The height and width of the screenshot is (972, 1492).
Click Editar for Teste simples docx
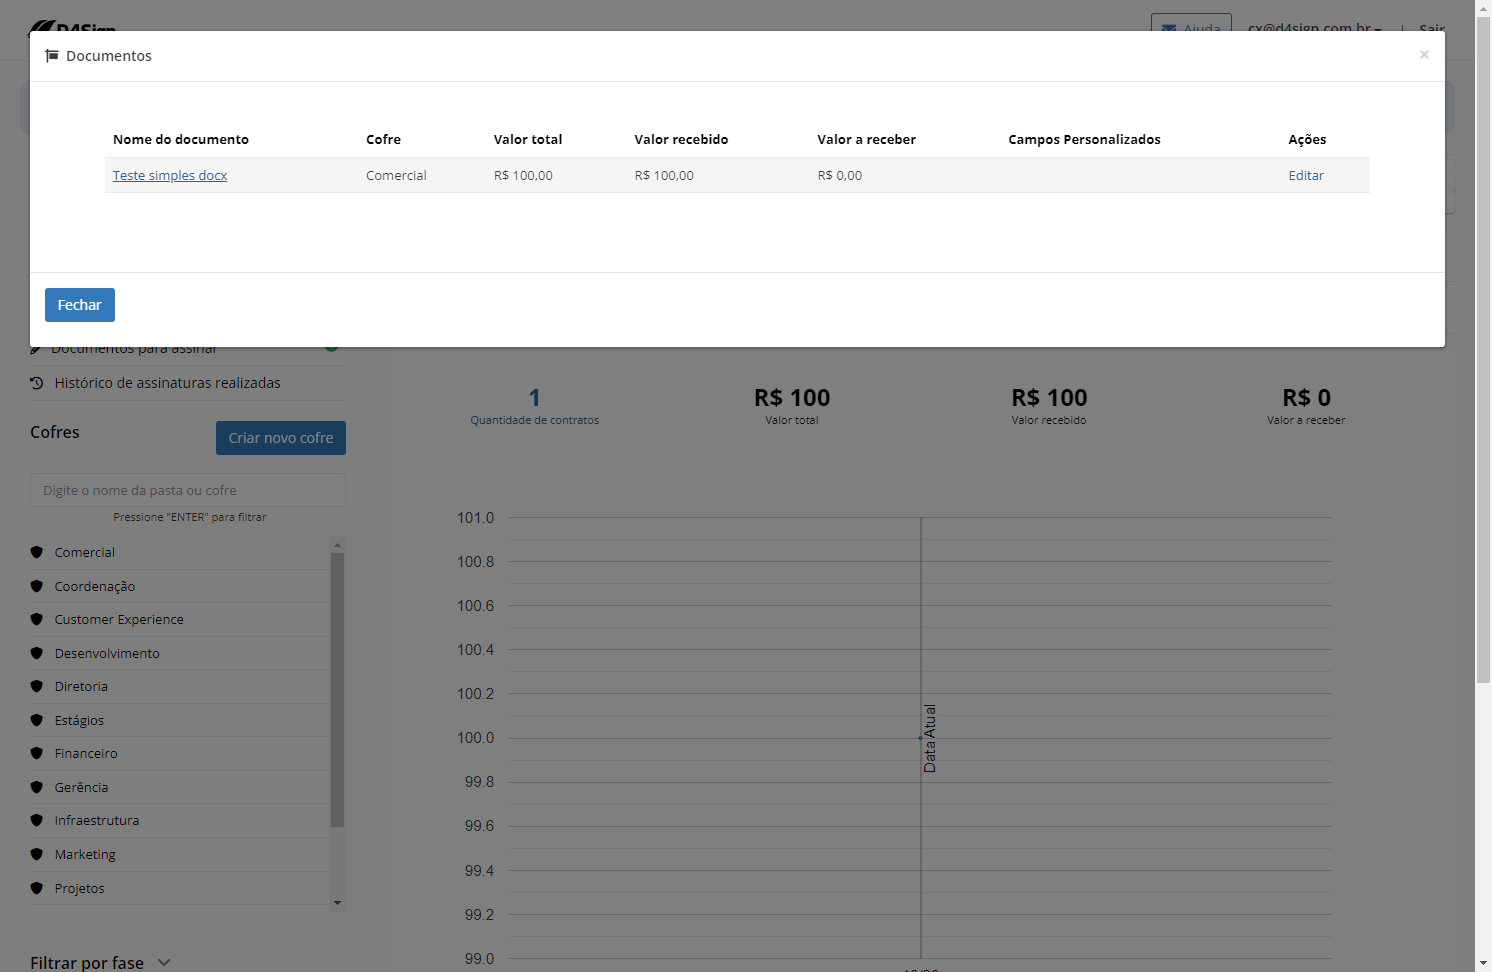pyautogui.click(x=1306, y=175)
